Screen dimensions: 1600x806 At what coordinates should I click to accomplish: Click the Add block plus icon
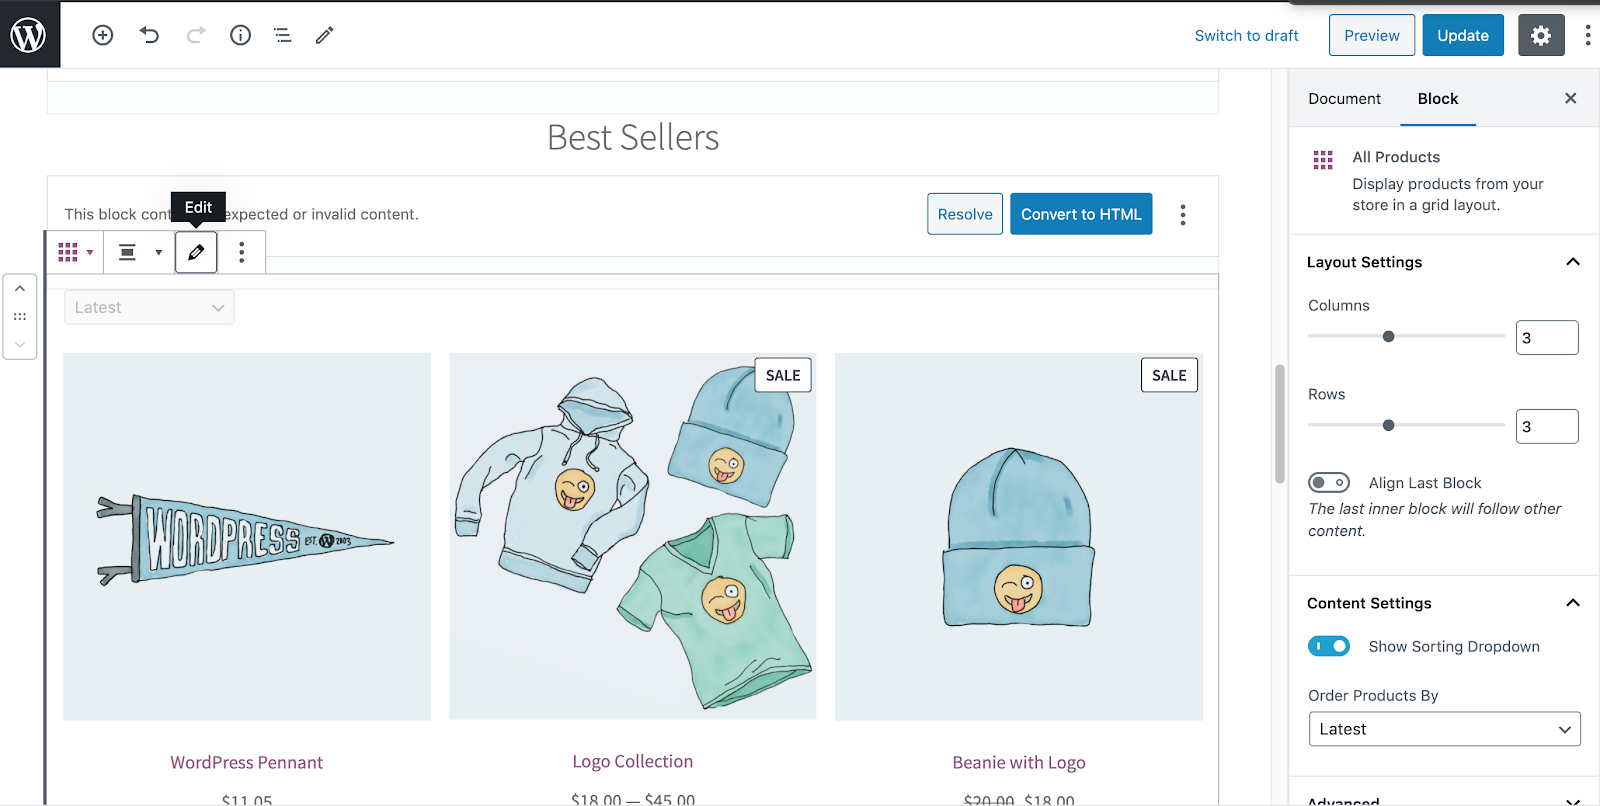pos(103,35)
